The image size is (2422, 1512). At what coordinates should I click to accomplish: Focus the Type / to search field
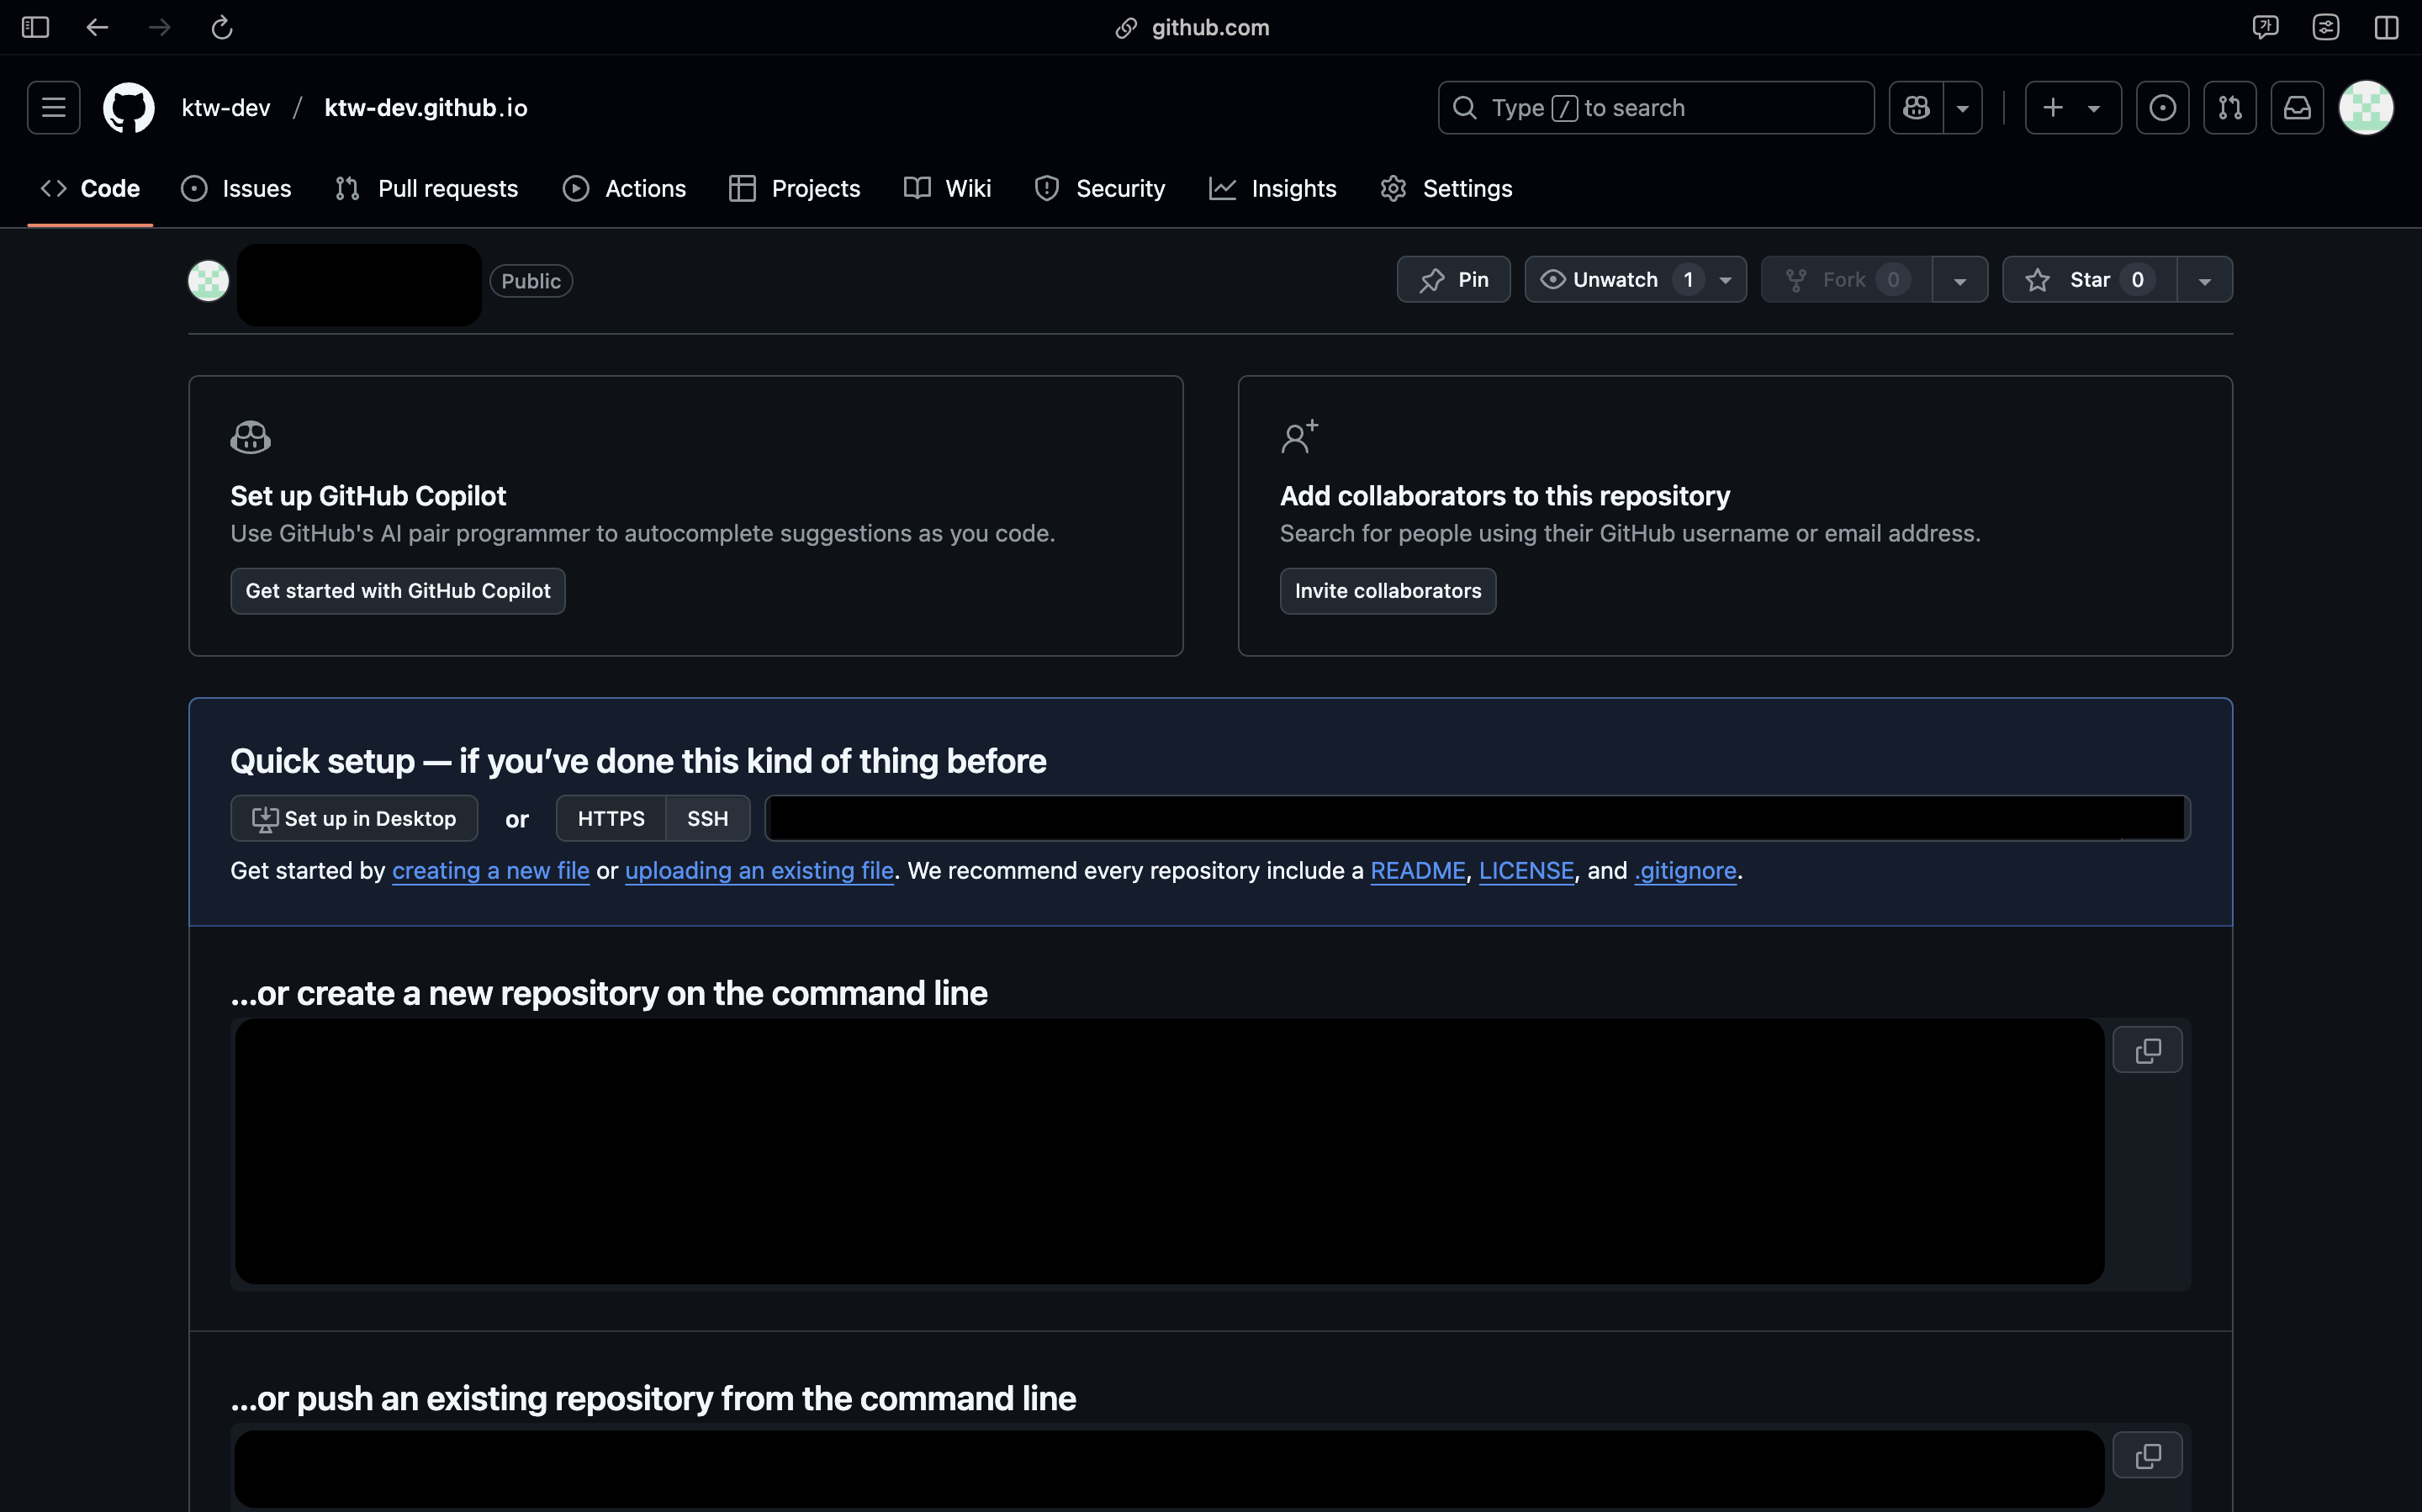click(1656, 107)
